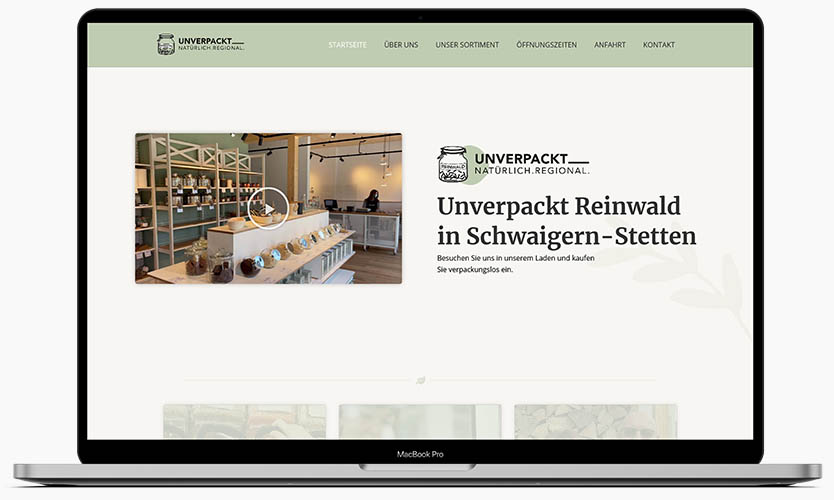The image size is (834, 500).
Task: Click the text starting 'Besuchen Sie uns in unserem Laden'
Action: (515, 263)
